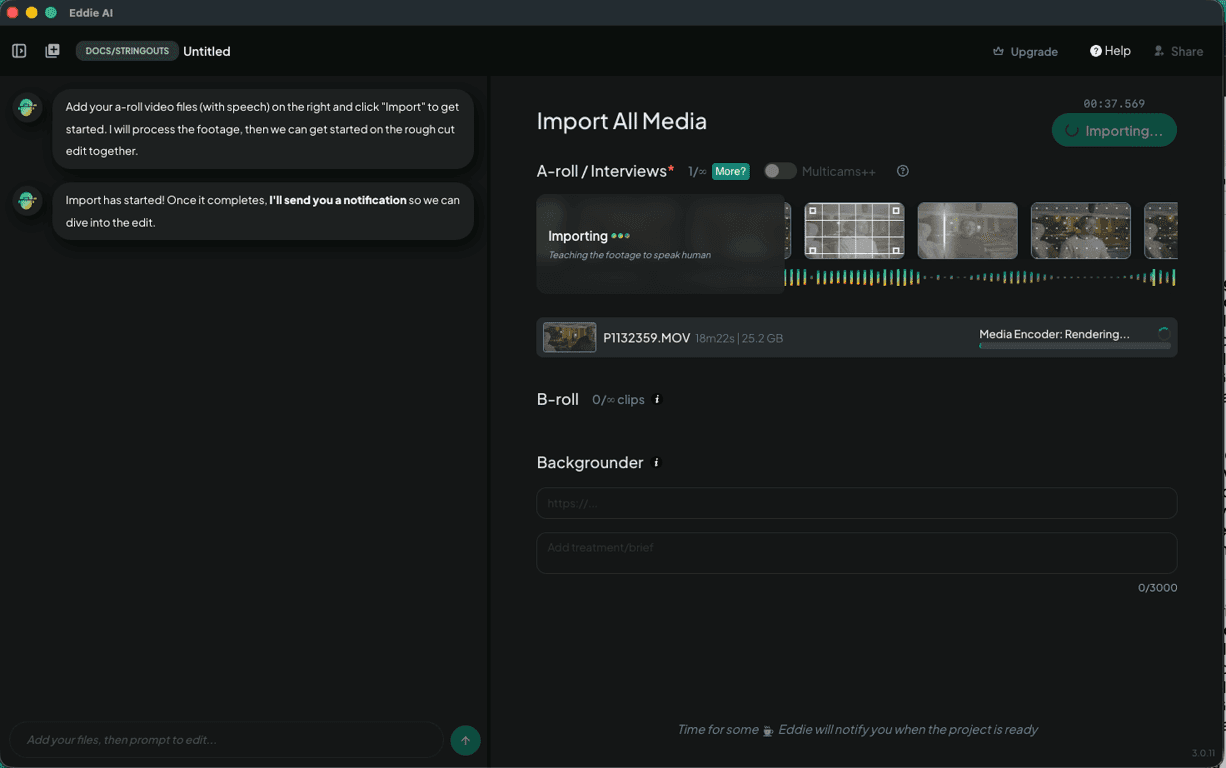Click the new project plus icon

(52, 51)
